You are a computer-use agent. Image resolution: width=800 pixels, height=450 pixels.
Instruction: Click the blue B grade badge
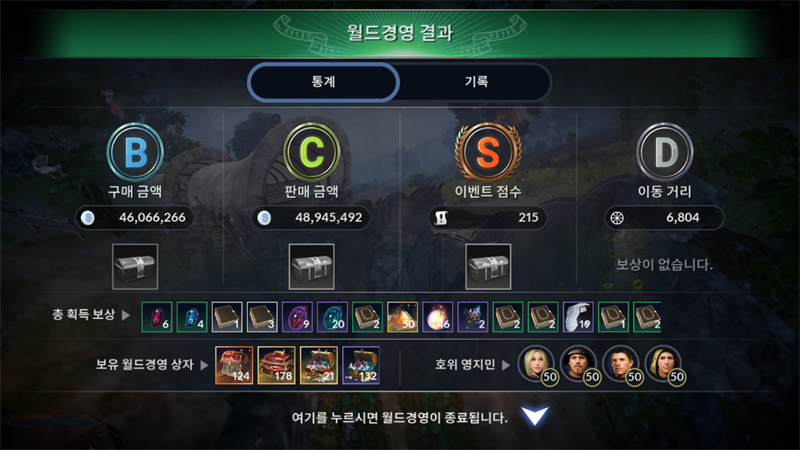pos(135,152)
